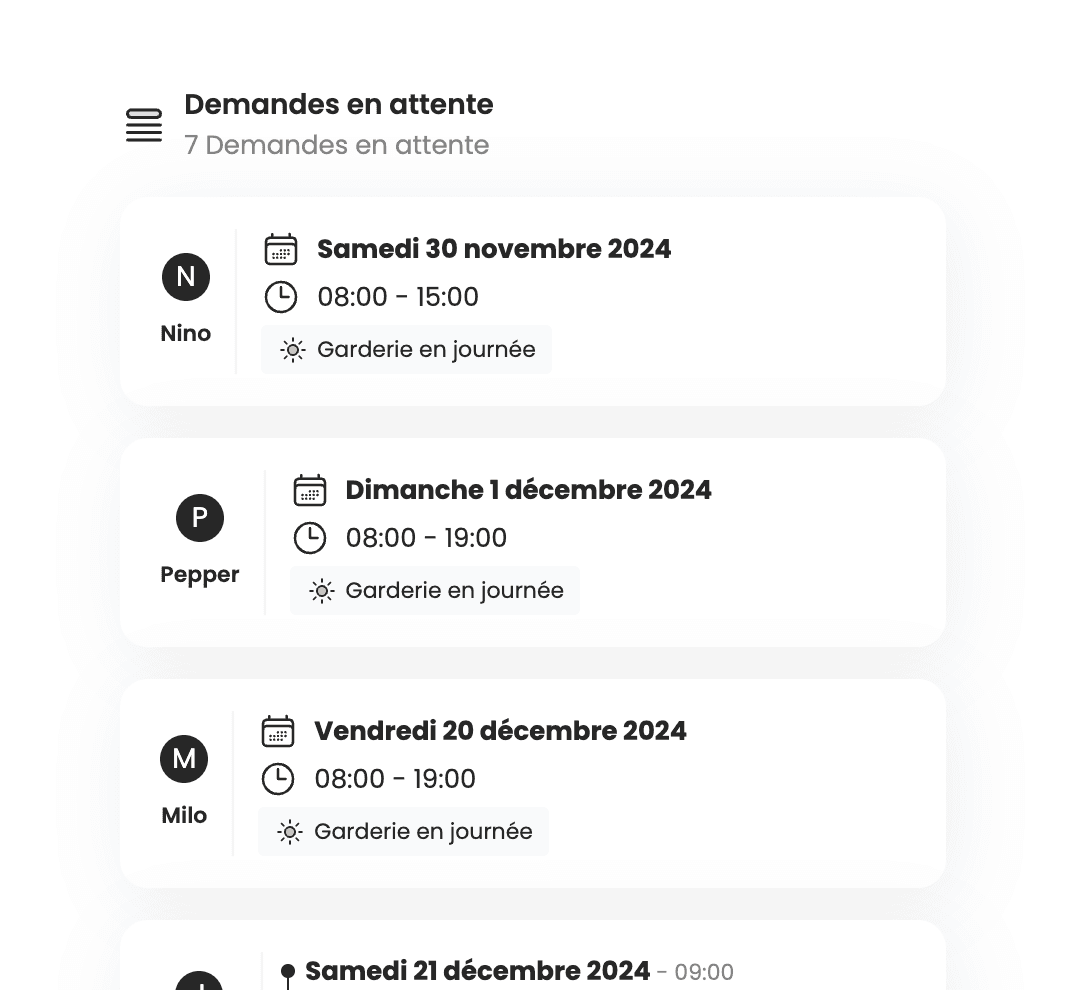Click the clock icon on Pepper's card

[310, 537]
